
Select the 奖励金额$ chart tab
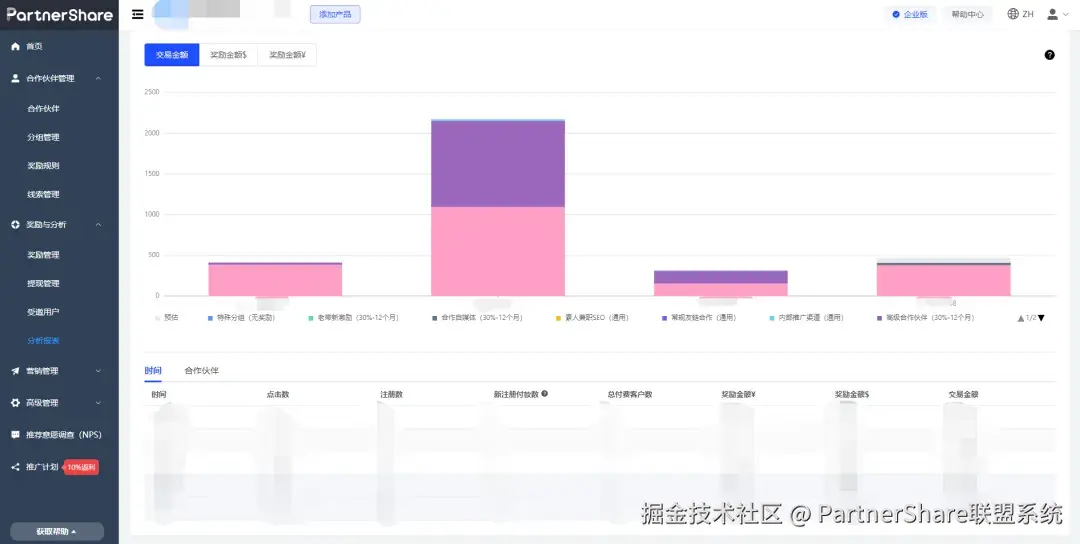pyautogui.click(x=229, y=55)
